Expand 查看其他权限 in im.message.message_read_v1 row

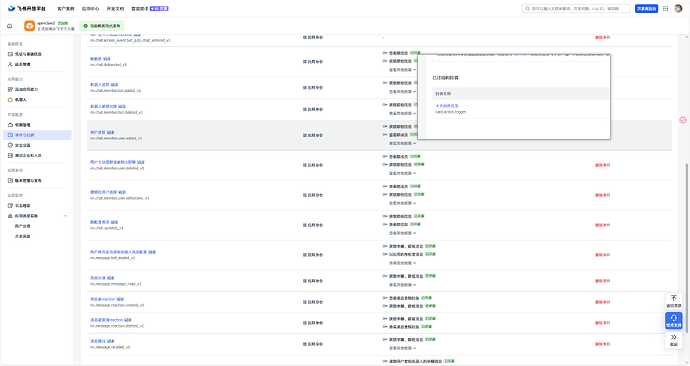pyautogui.click(x=402, y=285)
